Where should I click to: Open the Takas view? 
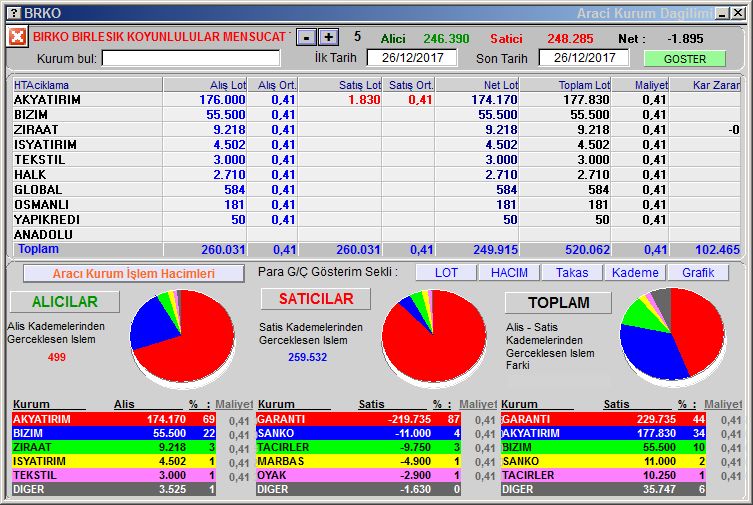pos(572,273)
